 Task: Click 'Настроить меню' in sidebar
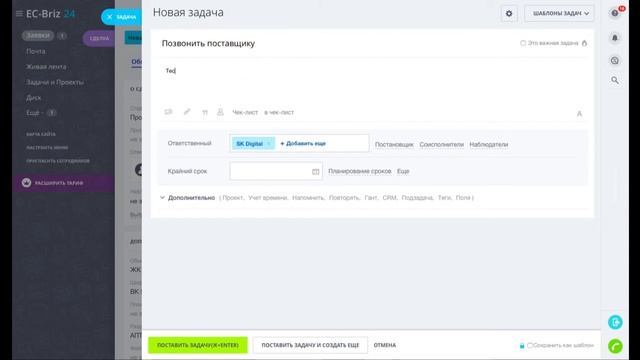click(47, 147)
